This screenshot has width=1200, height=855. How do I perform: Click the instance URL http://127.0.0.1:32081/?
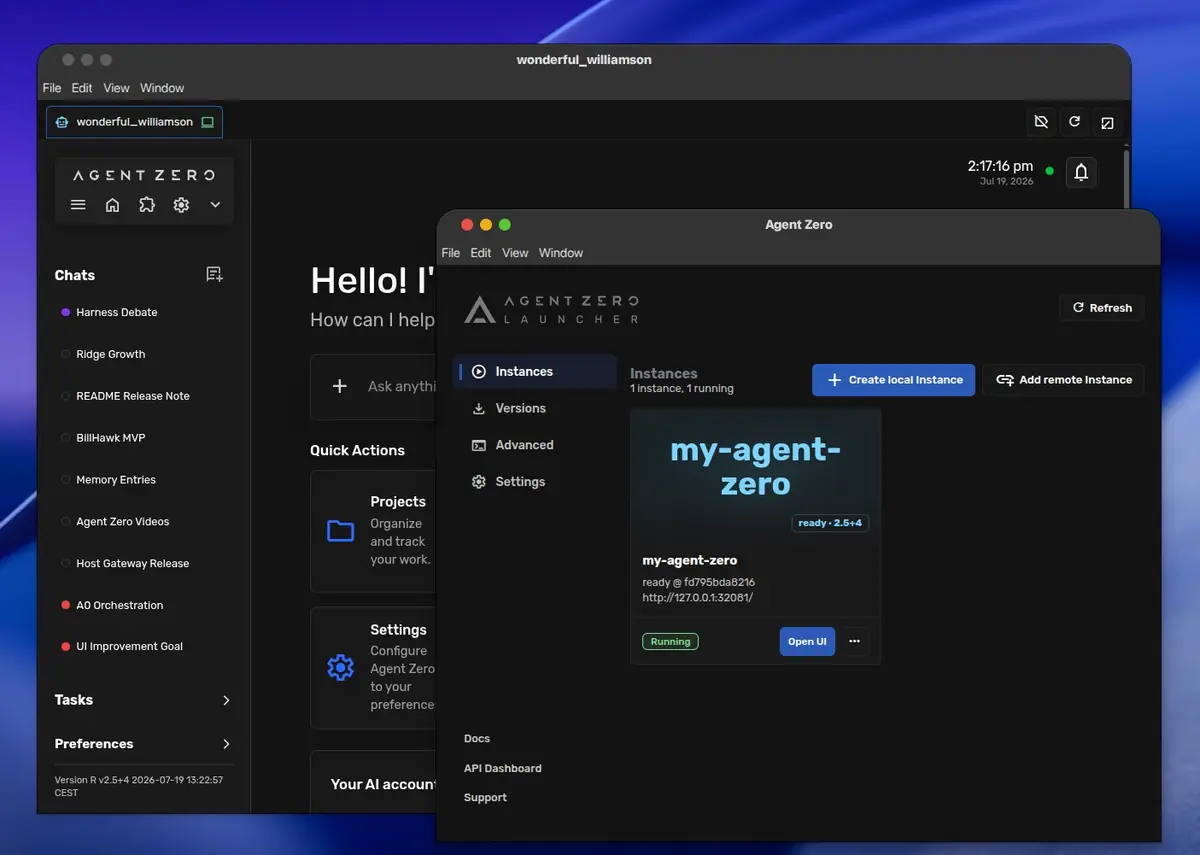tap(697, 598)
